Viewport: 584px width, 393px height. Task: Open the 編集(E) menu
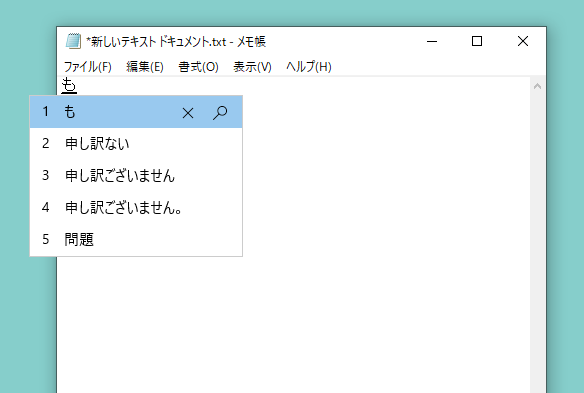pos(145,67)
